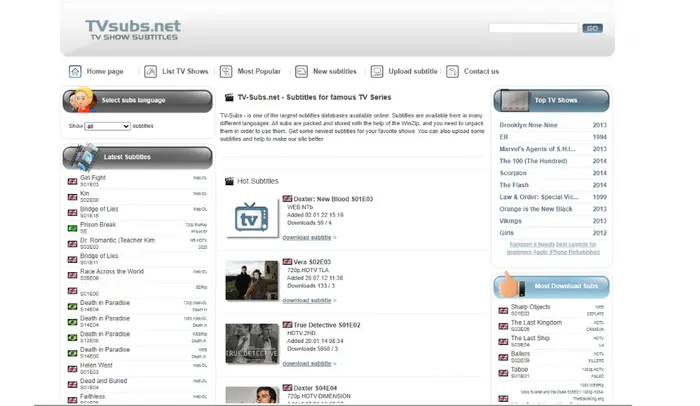This screenshot has width=700, height=406.
Task: Click the Home page house icon
Action: pyautogui.click(x=75, y=71)
